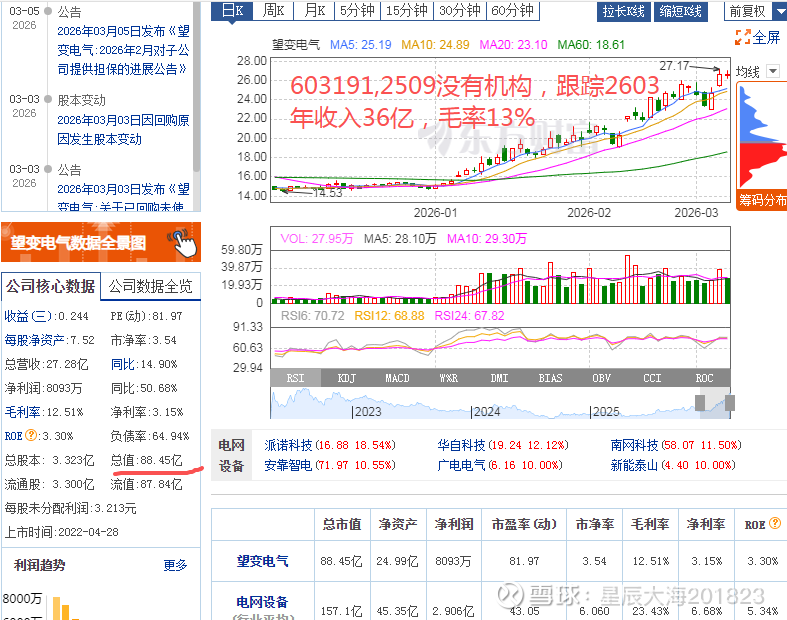Expand the 均线 dropdown arrow

773,72
